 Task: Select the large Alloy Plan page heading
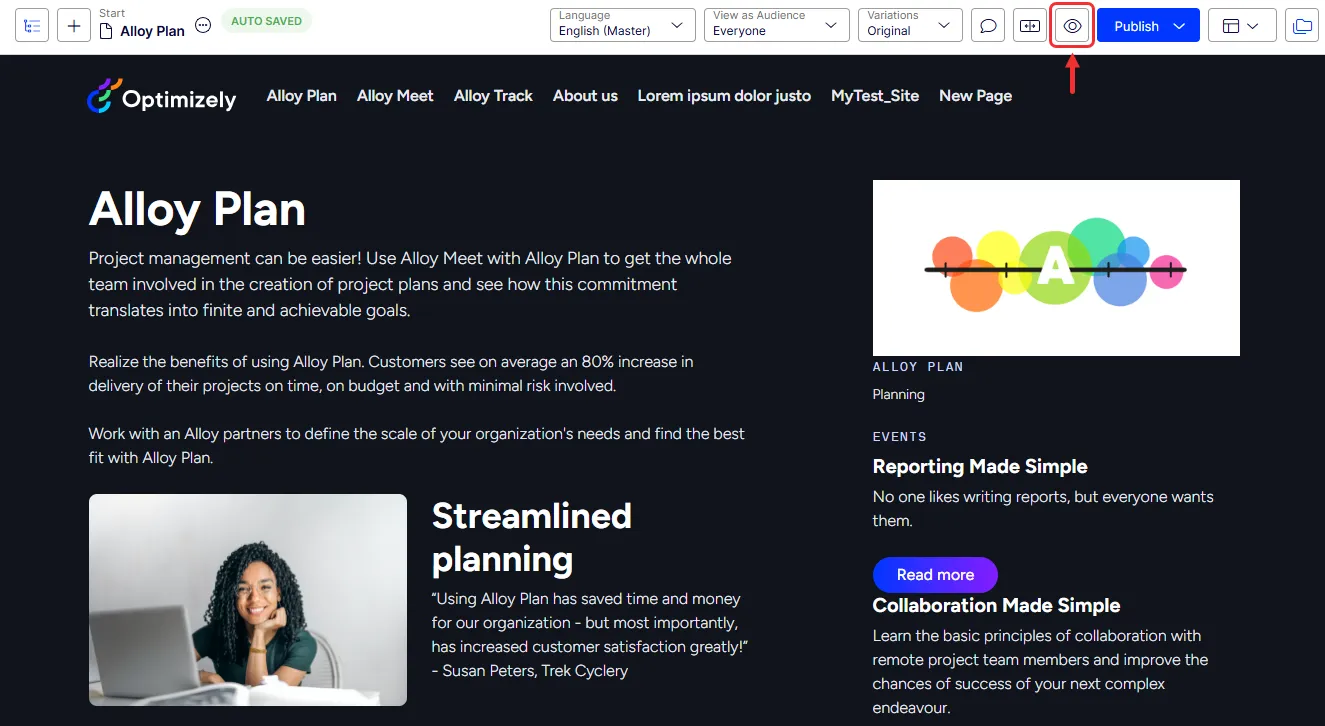197,210
